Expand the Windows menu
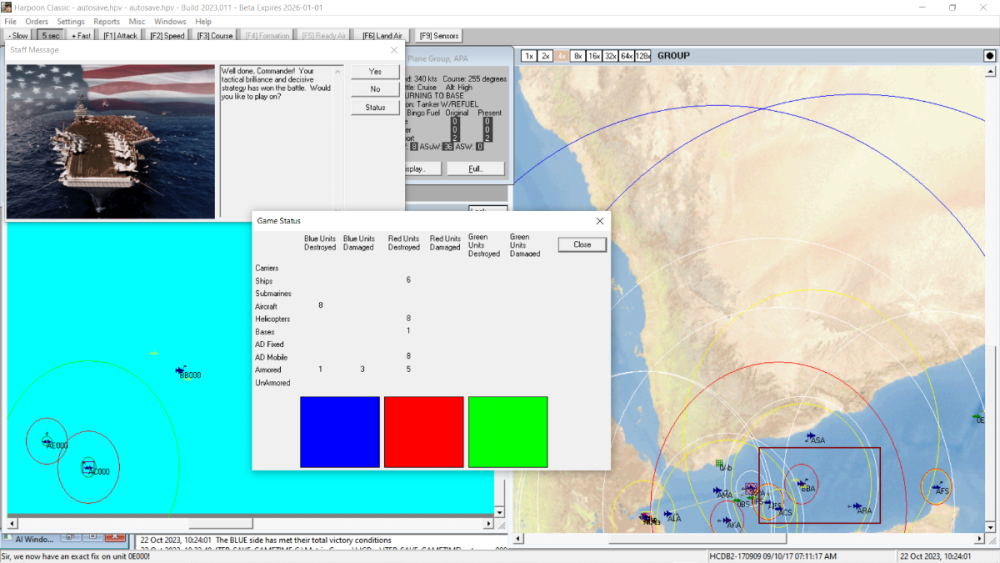Viewport: 1000px width, 563px height. point(170,21)
